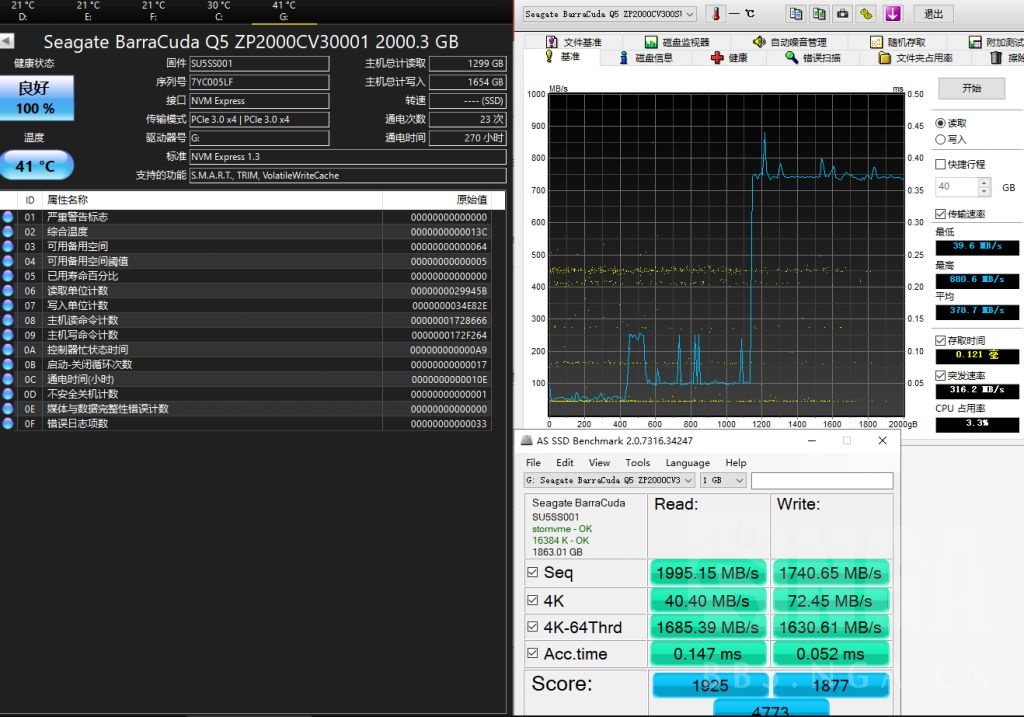This screenshot has width=1024, height=717.
Task: Open the Tools menu in AS SSD Benchmark
Action: (638, 462)
